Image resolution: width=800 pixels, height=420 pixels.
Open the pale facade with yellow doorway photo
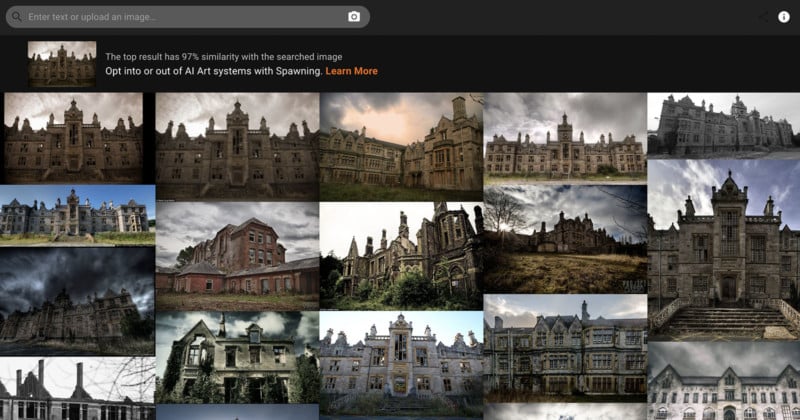401,364
